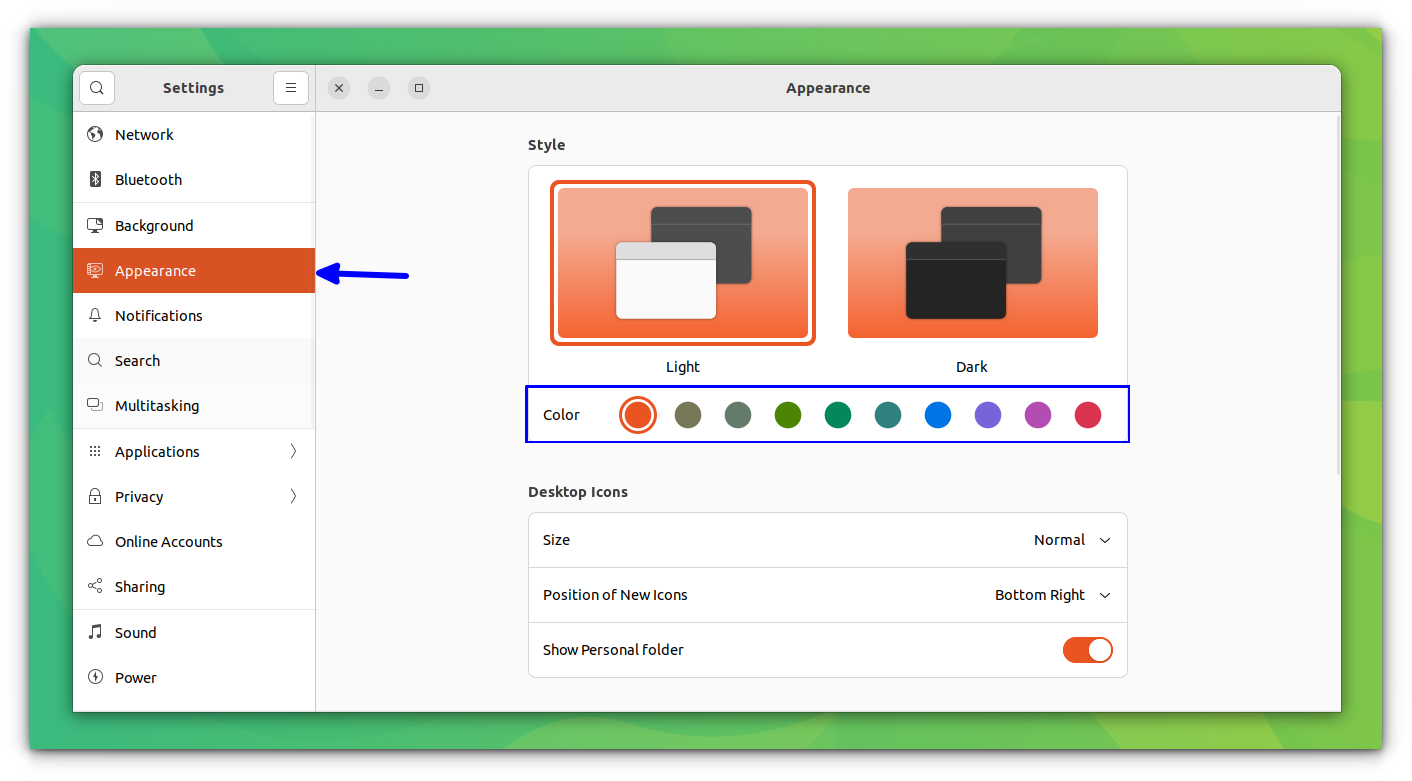
Task: Open the hamburger menu in Settings
Action: pyautogui.click(x=290, y=87)
